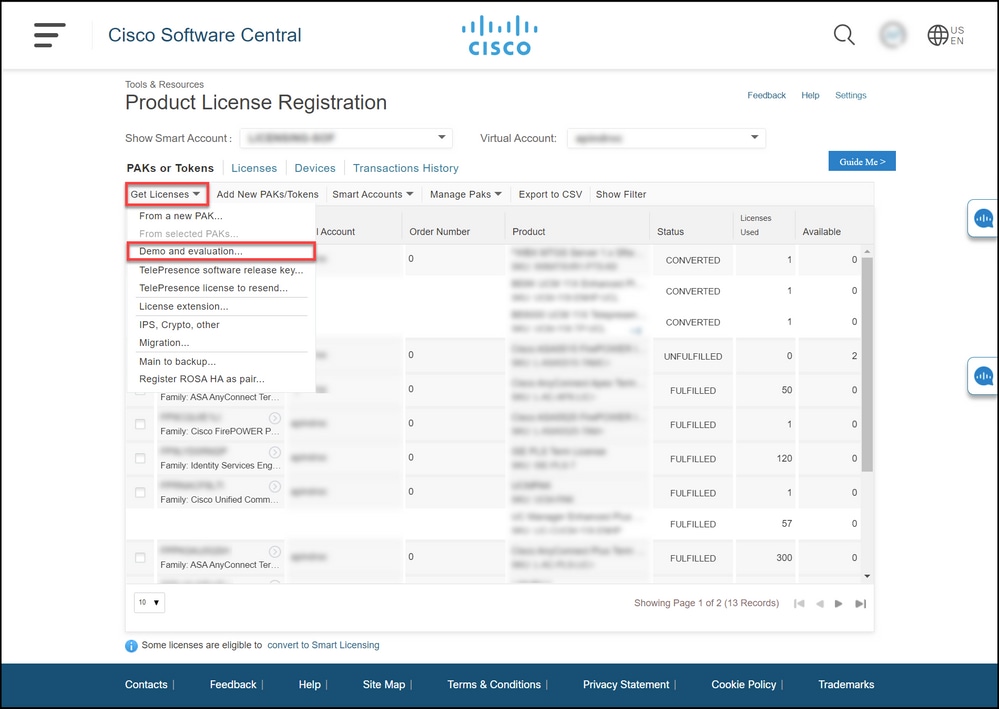Click the info icon beside Smart Licensing note
This screenshot has height=709, width=999.
pyautogui.click(x=131, y=646)
